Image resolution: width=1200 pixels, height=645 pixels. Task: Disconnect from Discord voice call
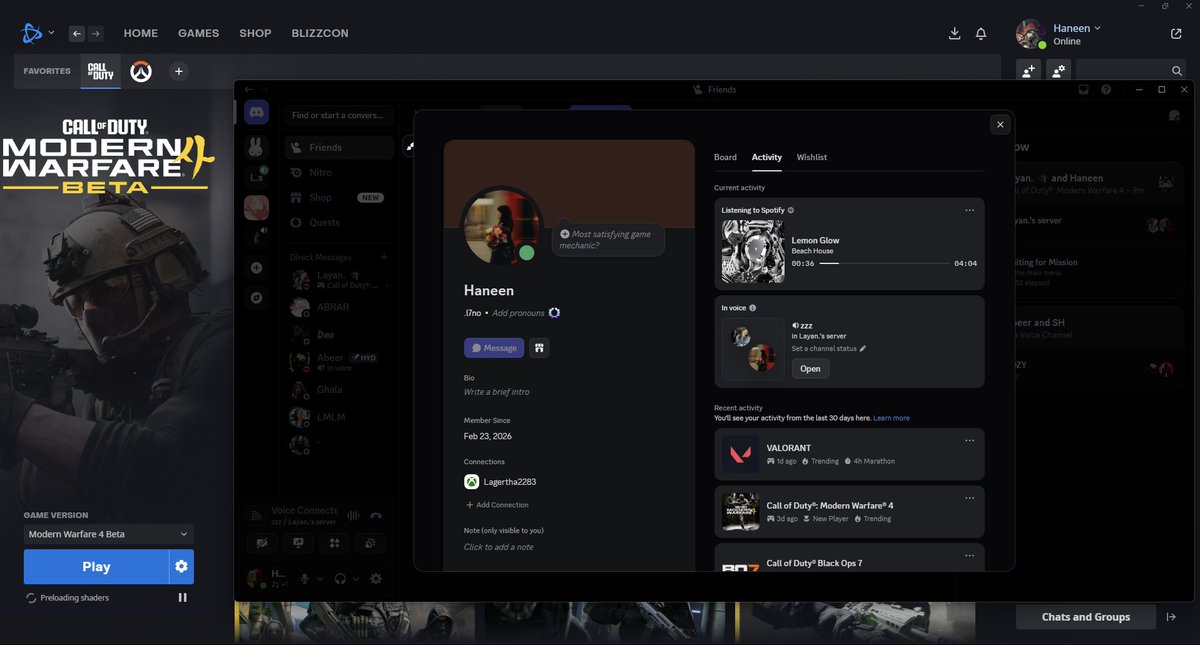coord(376,516)
